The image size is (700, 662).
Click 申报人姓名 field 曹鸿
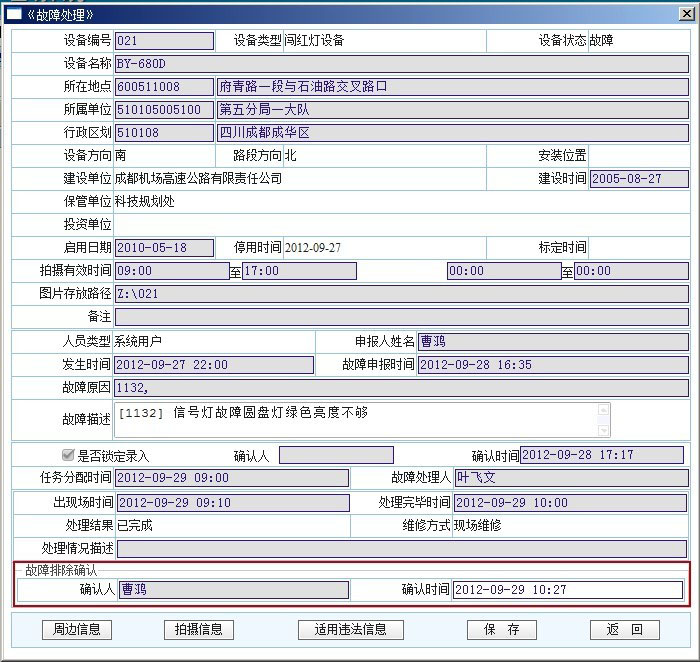(x=553, y=341)
